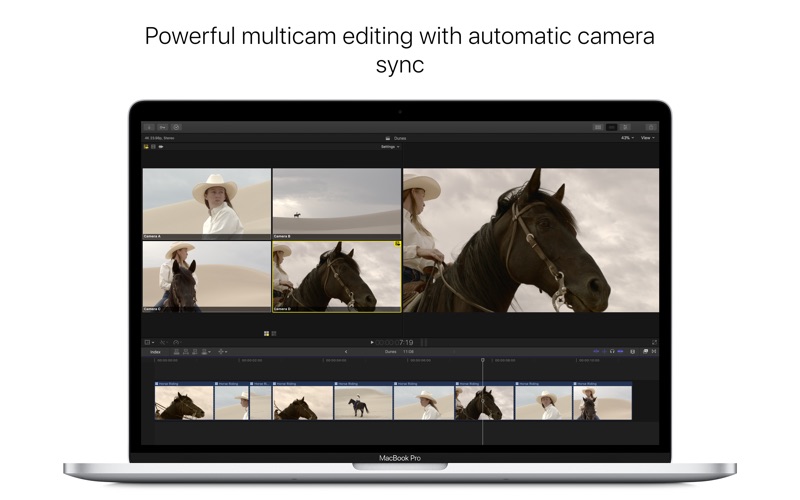
Task: Open the viewer overlay options dropdown
Action: (x=149, y=342)
